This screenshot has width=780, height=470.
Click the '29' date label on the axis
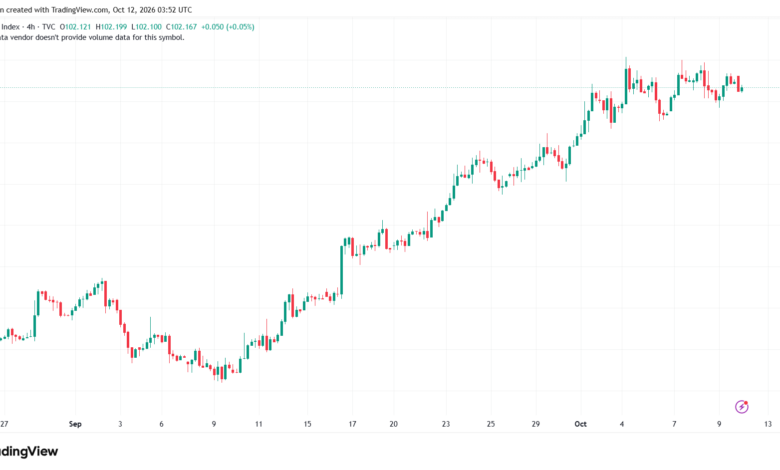(536, 424)
